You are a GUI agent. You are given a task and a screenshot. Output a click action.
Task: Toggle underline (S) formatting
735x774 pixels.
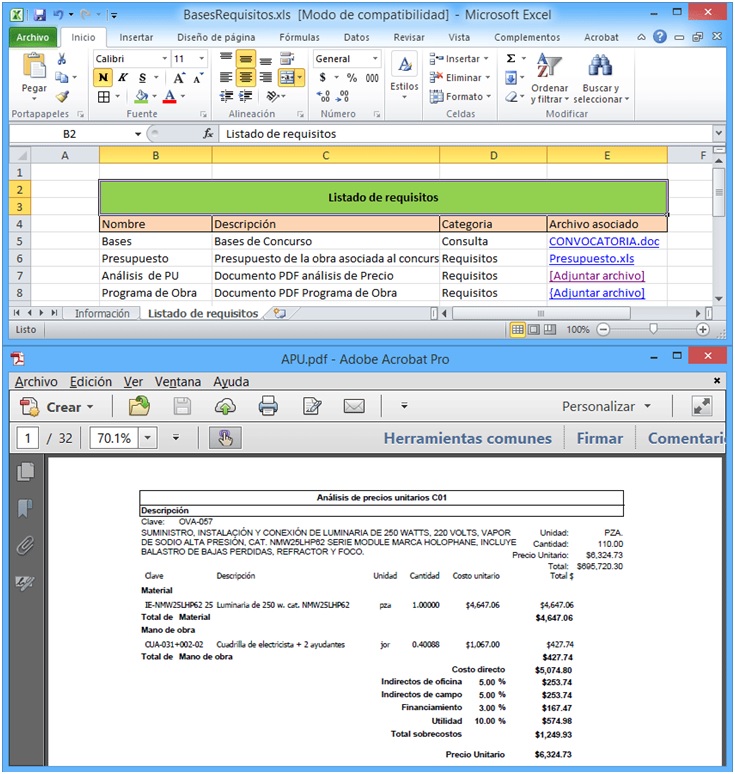[142, 78]
